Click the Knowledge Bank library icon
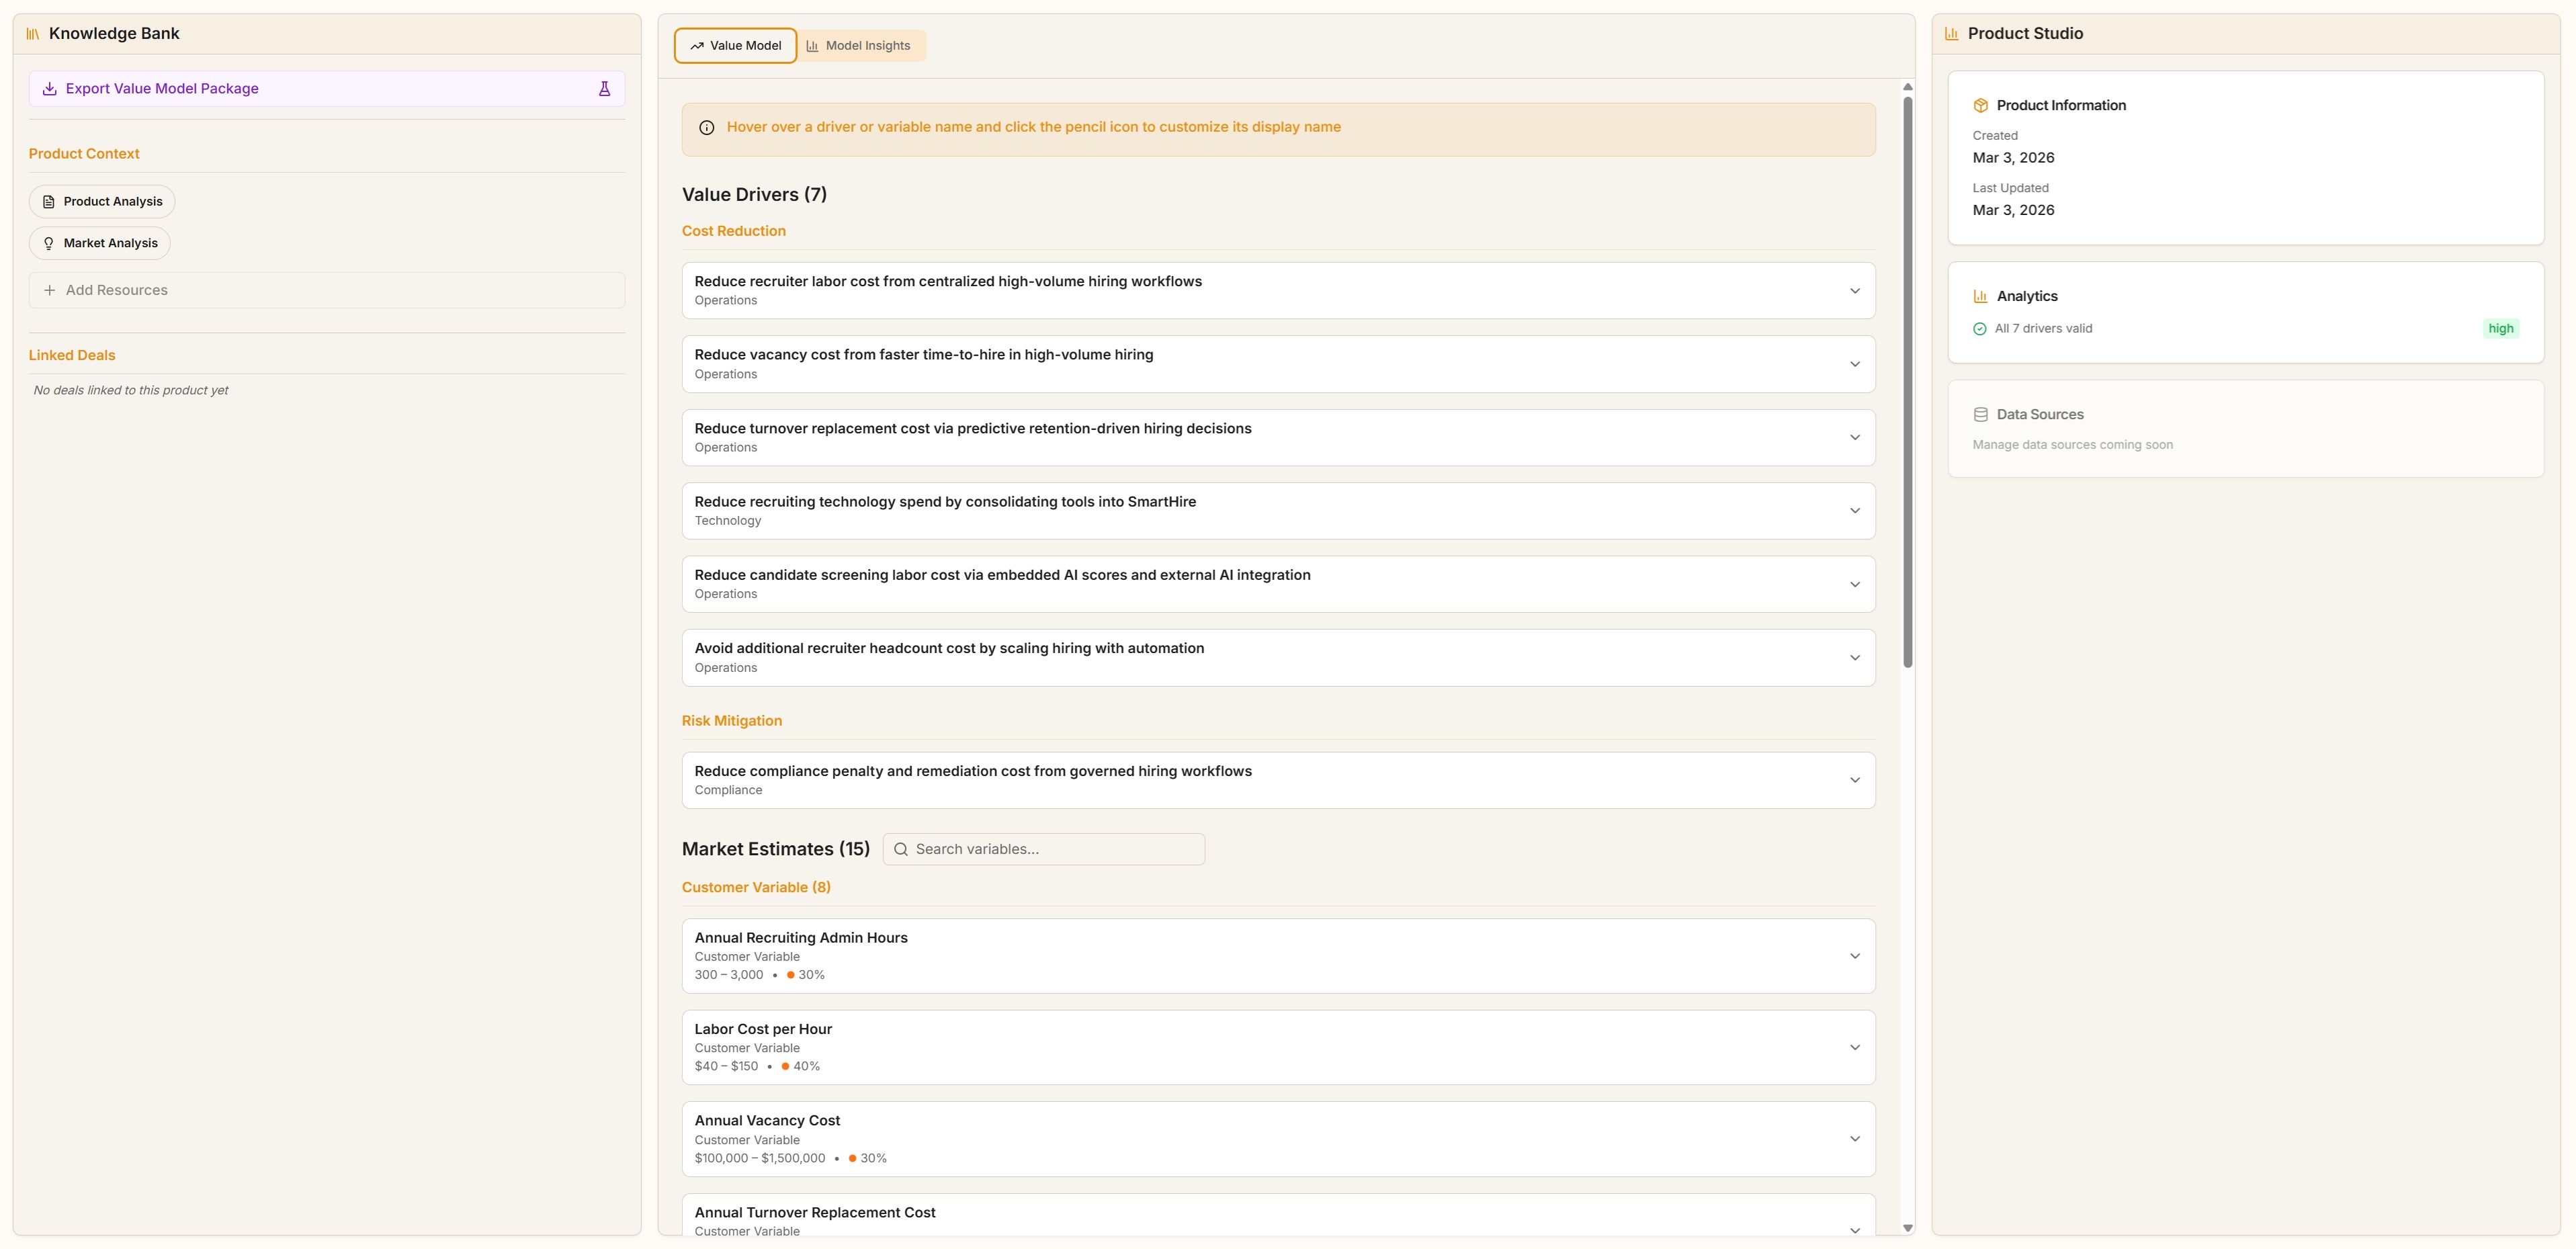 pos(33,34)
